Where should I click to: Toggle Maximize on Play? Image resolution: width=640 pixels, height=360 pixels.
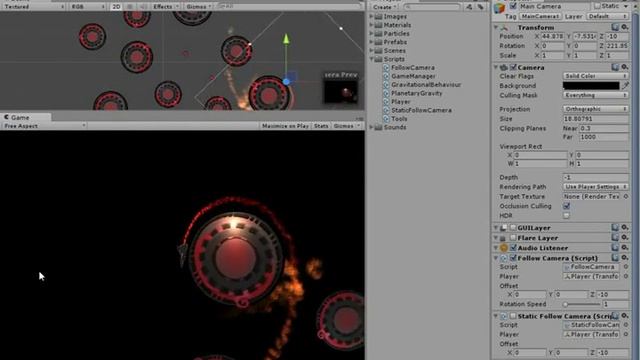(x=285, y=126)
